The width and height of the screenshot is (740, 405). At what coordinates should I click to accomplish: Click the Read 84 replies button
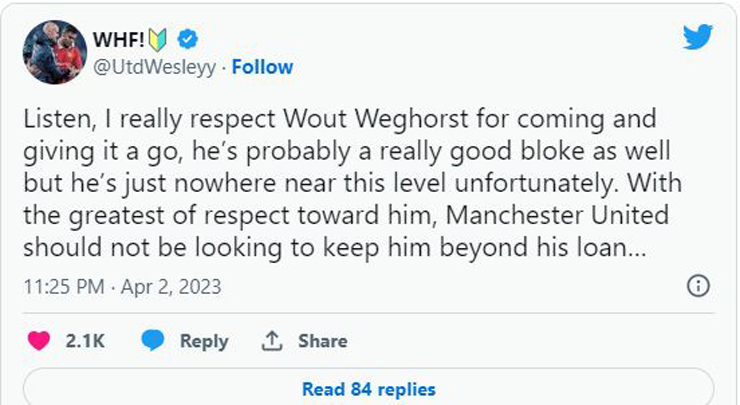click(x=368, y=389)
